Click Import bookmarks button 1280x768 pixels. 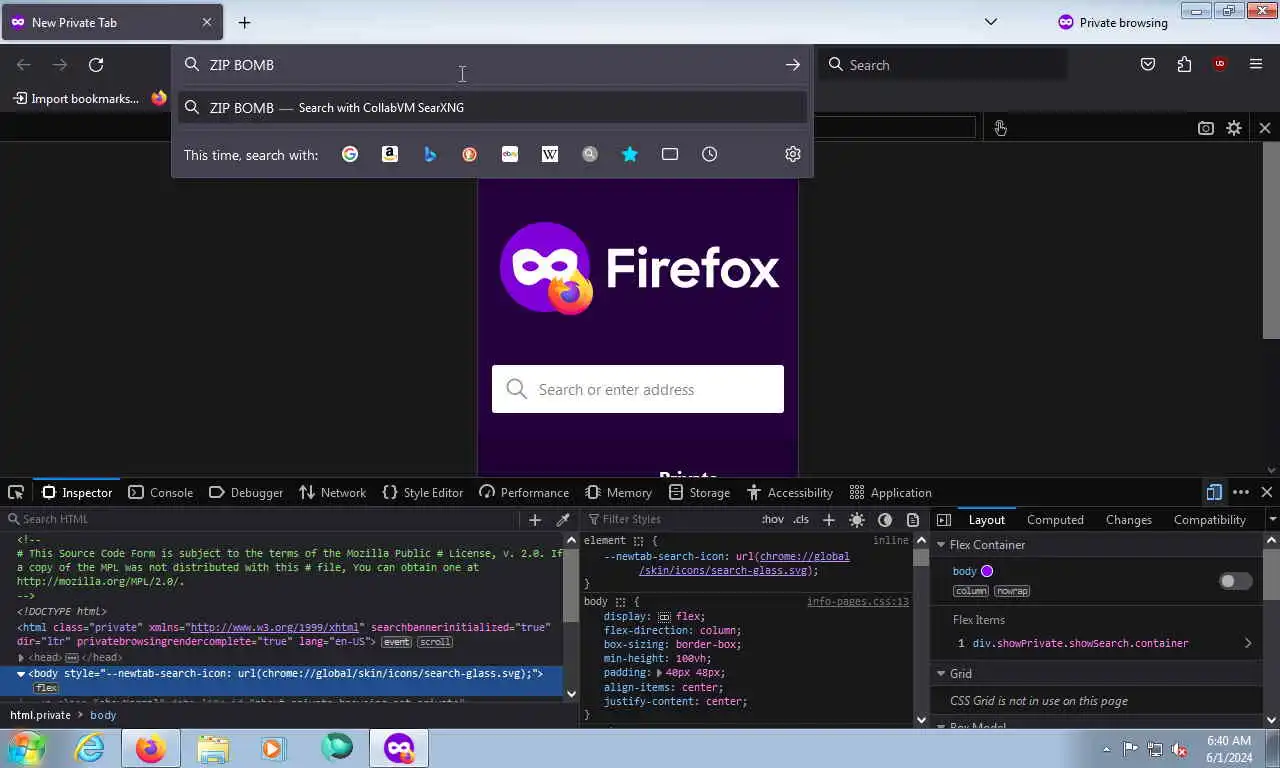[x=76, y=99]
